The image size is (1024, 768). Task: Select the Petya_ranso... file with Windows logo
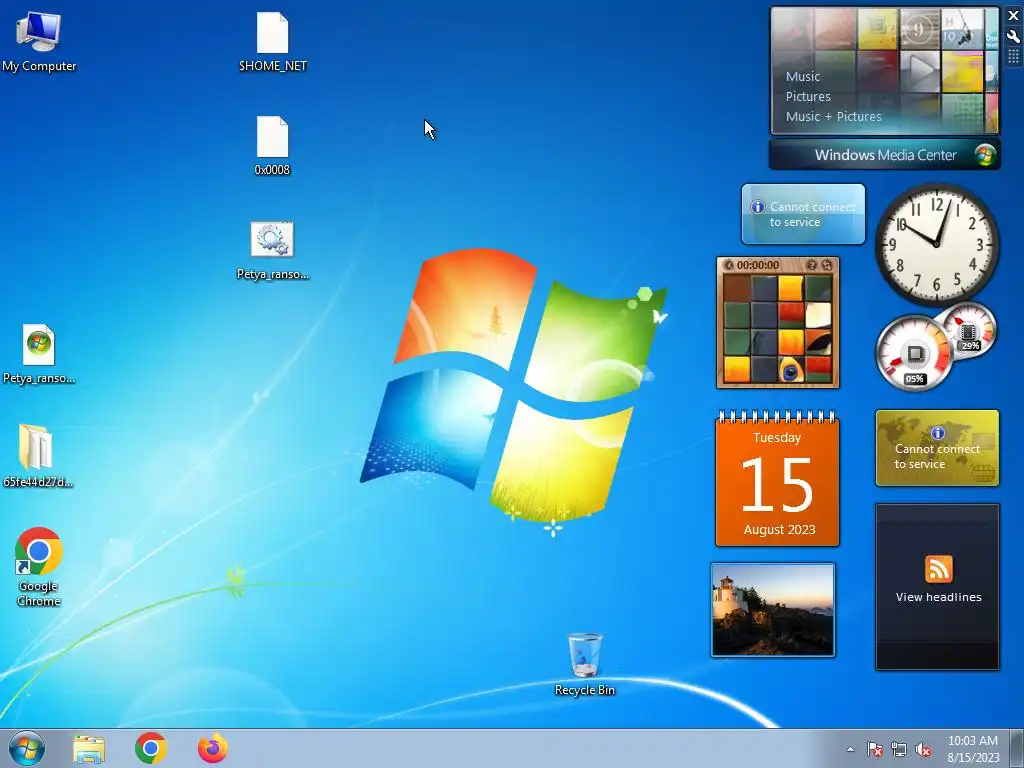39,355
